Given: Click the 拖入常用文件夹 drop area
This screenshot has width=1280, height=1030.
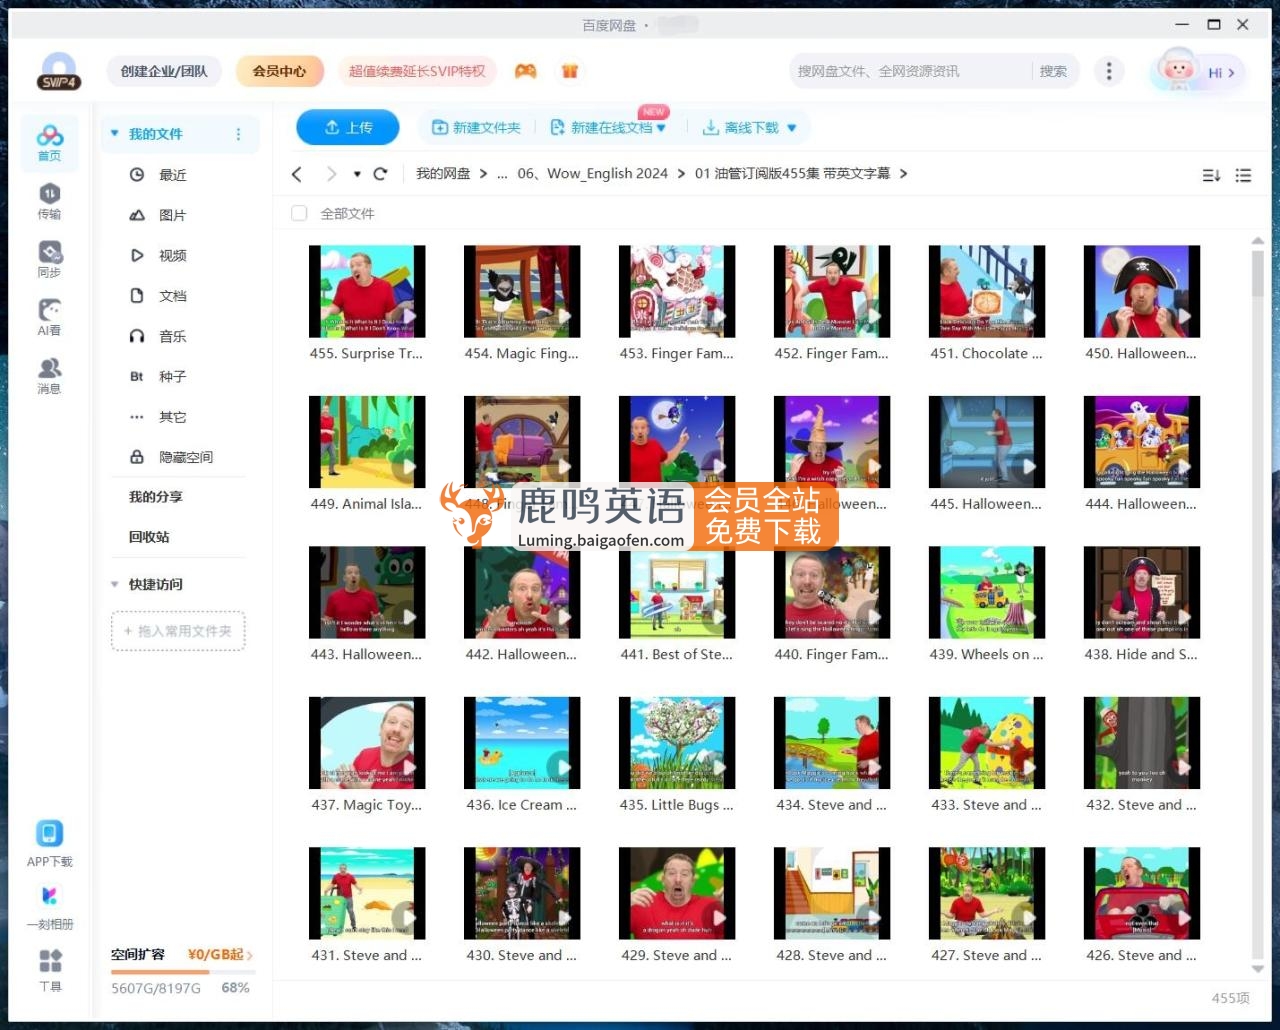Looking at the screenshot, I should [x=178, y=631].
